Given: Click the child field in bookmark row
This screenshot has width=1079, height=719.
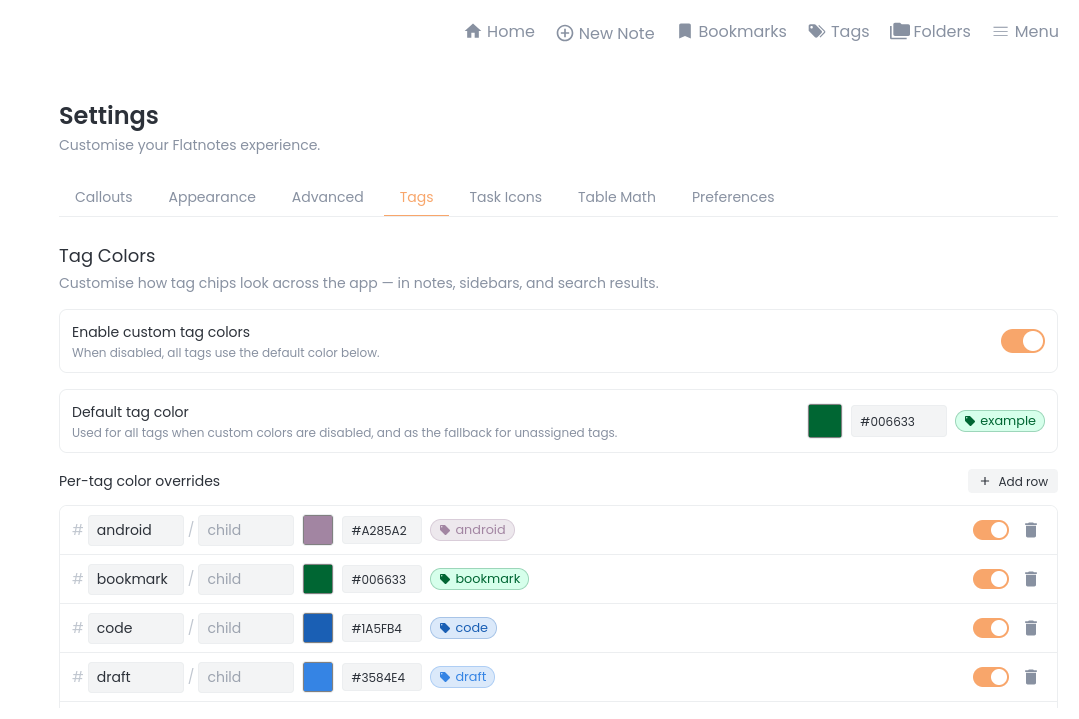Looking at the screenshot, I should pos(246,579).
